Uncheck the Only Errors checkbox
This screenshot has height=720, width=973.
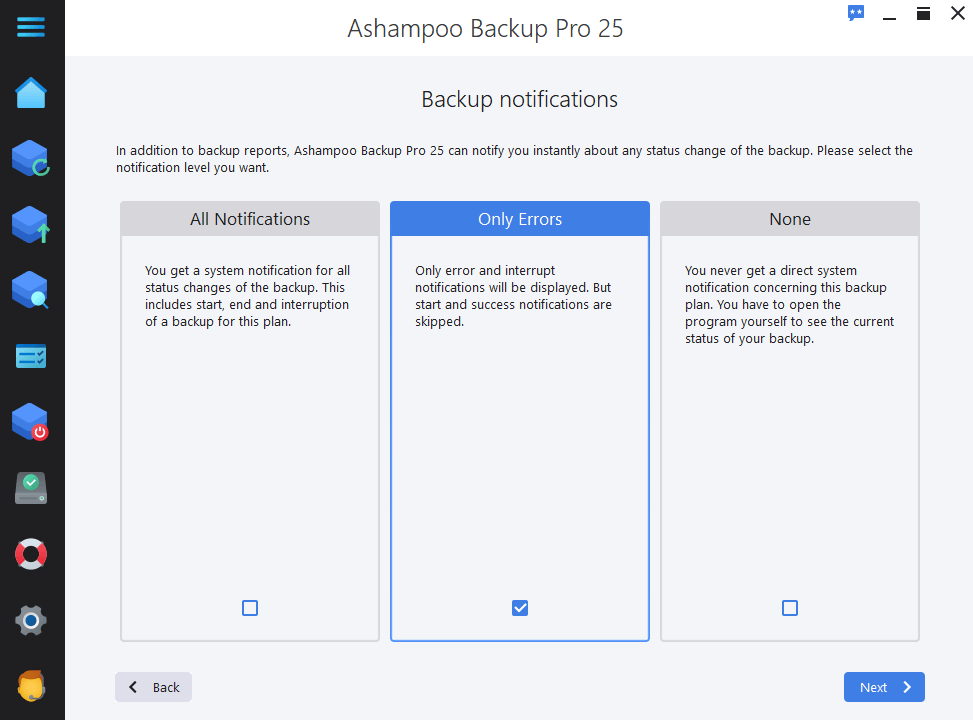tap(520, 608)
